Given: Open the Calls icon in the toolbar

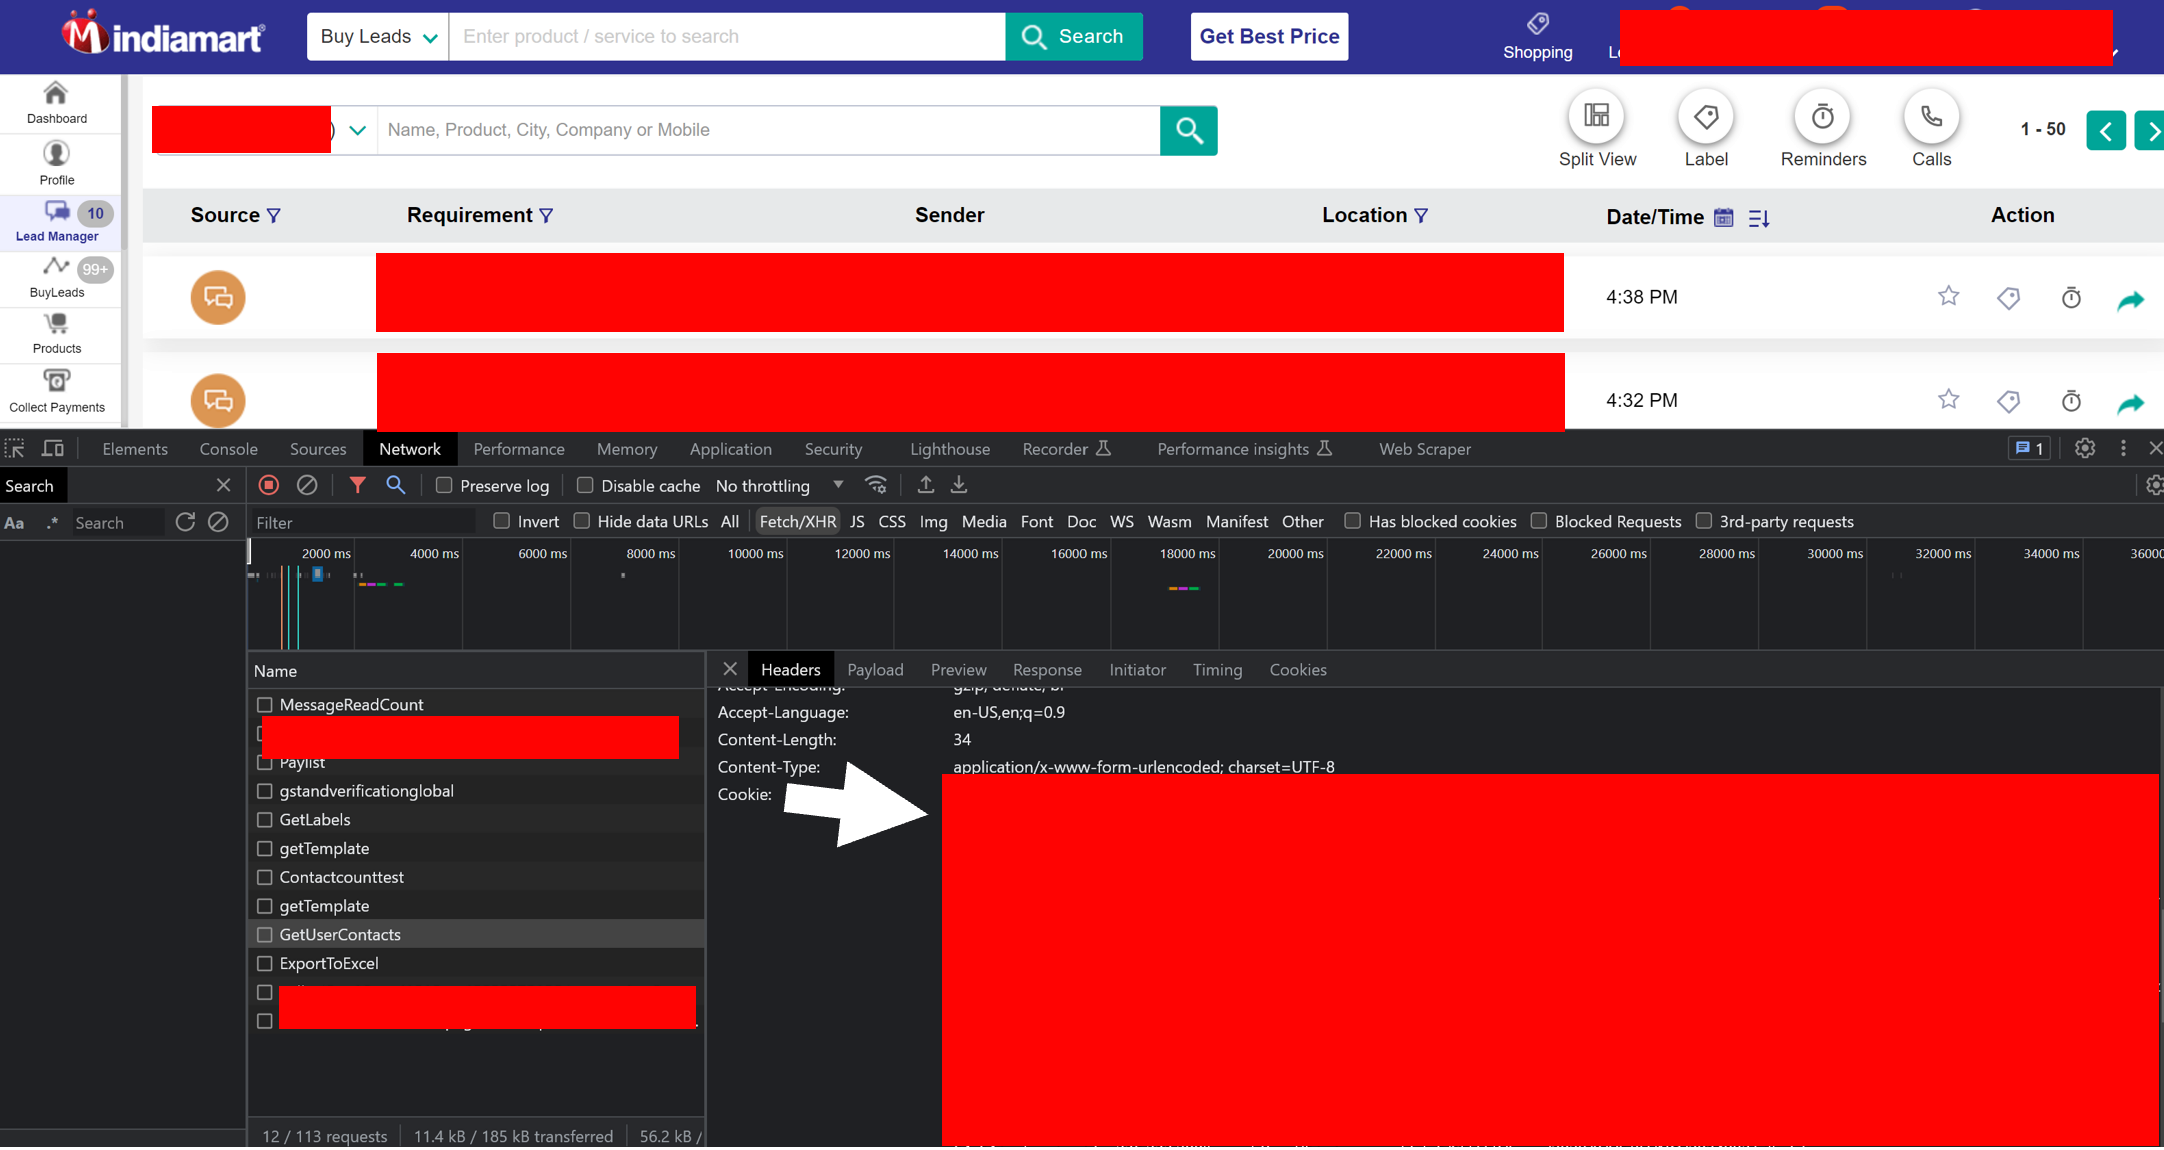Looking at the screenshot, I should pos(1930,117).
